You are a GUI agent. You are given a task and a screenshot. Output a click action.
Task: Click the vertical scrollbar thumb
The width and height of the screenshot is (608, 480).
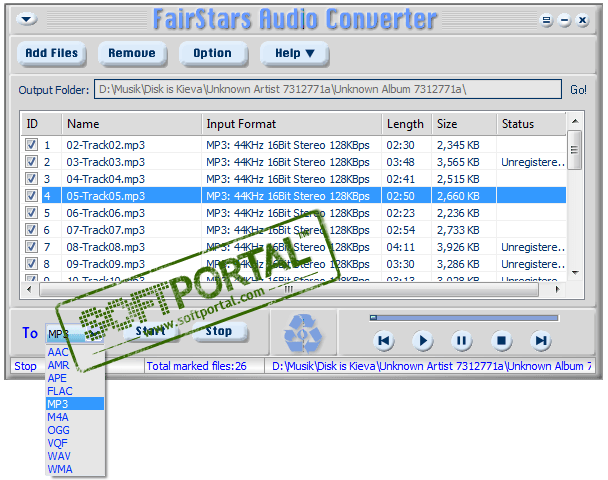point(575,150)
